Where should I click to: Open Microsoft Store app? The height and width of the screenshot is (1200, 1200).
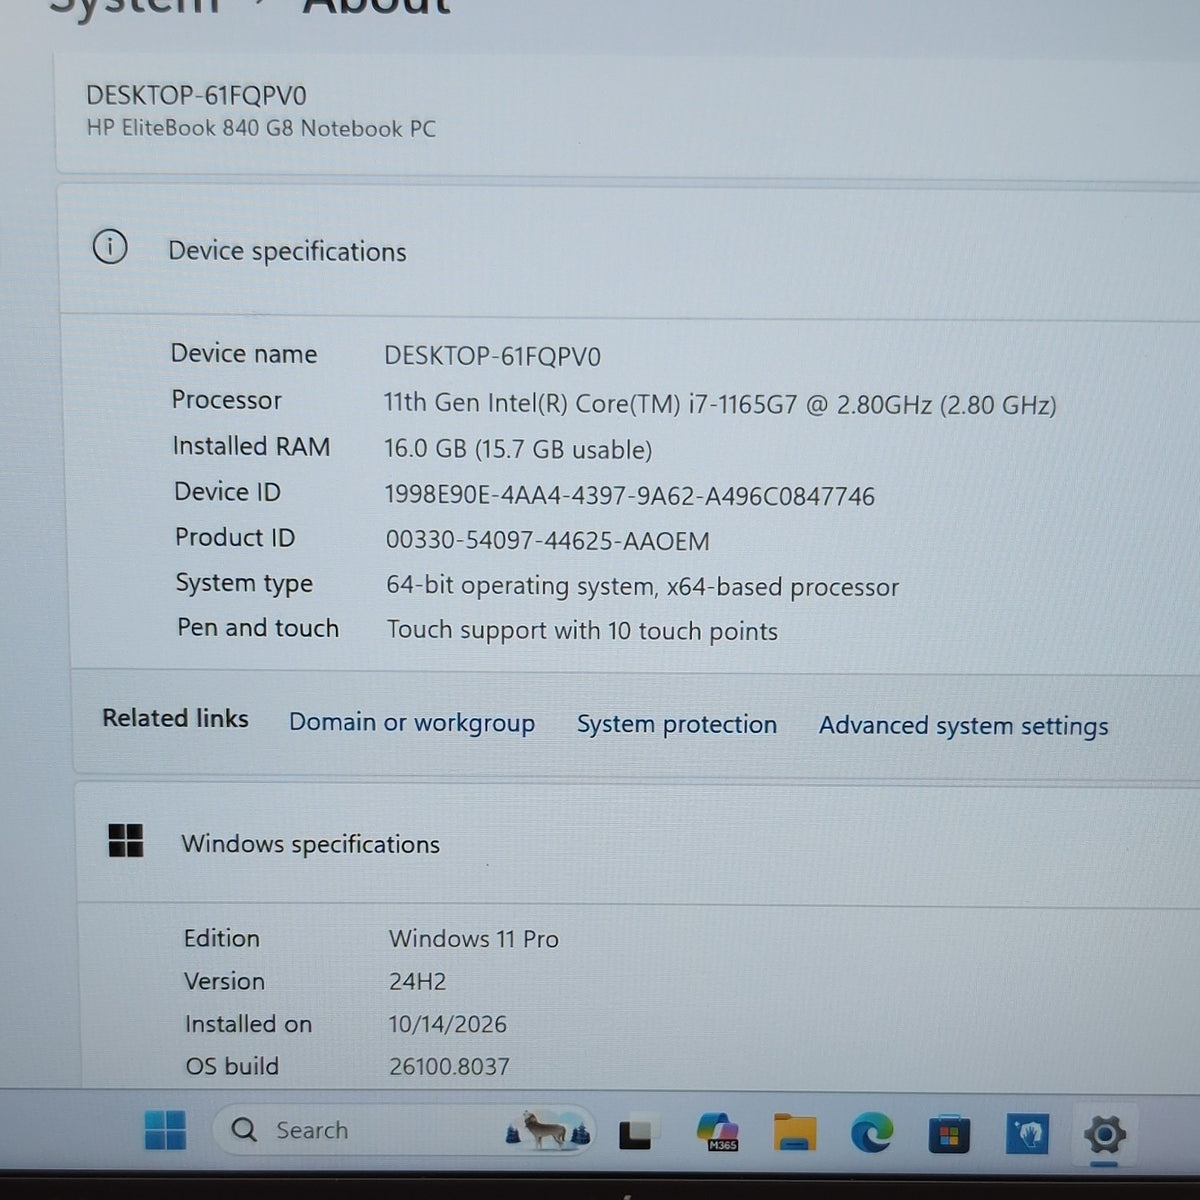point(948,1134)
